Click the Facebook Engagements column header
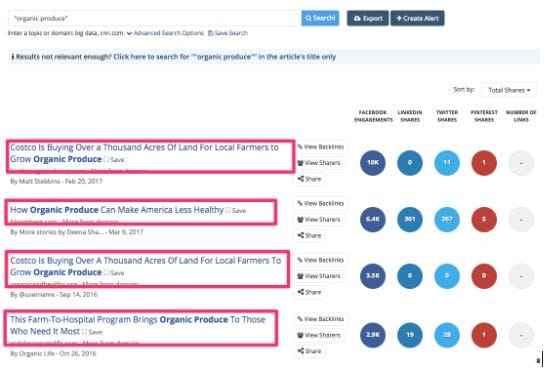Image resolution: width=547 pixels, height=375 pixels. 373,116
